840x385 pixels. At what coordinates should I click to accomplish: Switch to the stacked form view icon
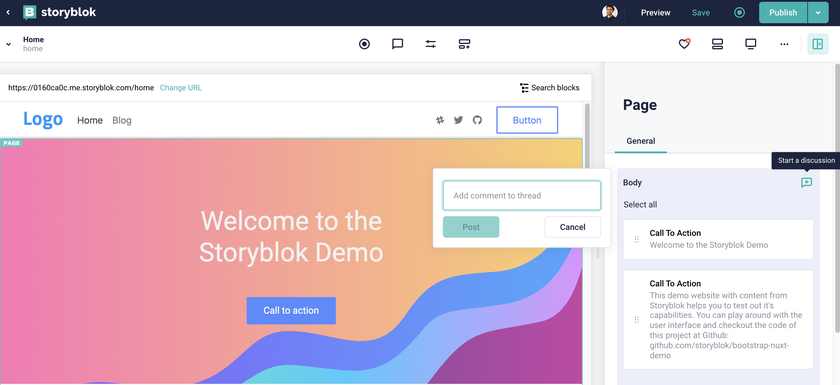click(717, 44)
